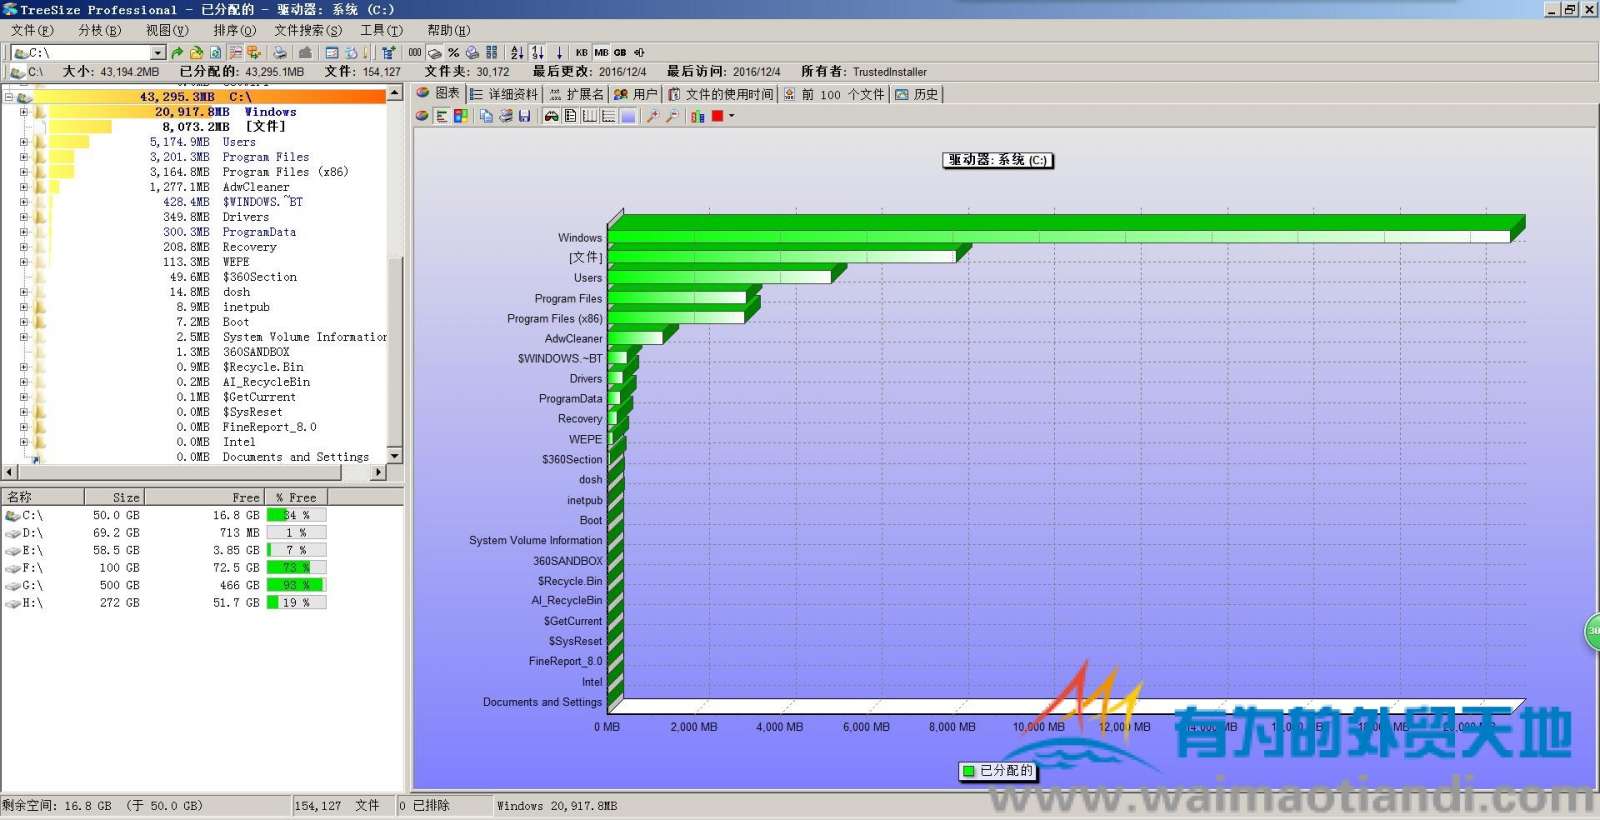Viewport: 1600px width, 820px height.
Task: Open the C:\ drive path dropdown
Action: point(157,53)
